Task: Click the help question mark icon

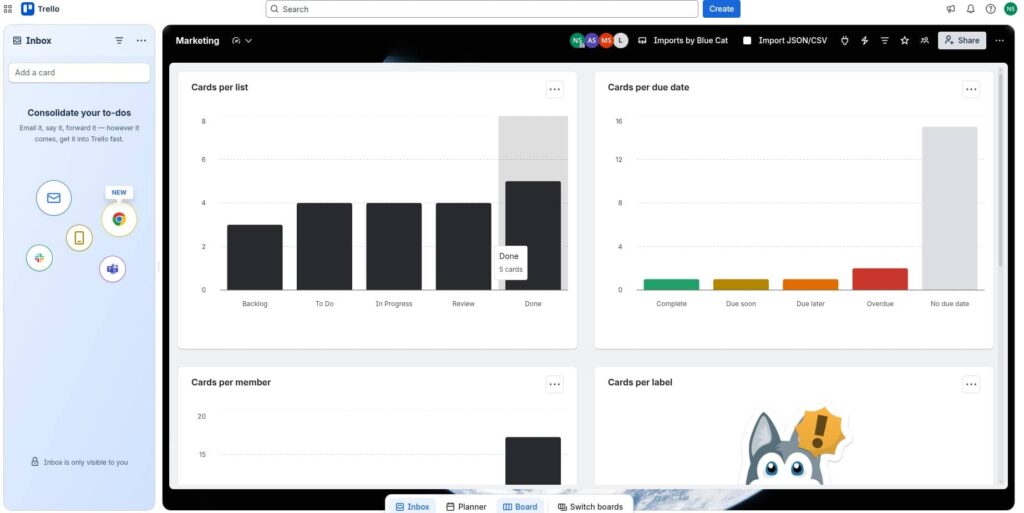Action: tap(990, 9)
